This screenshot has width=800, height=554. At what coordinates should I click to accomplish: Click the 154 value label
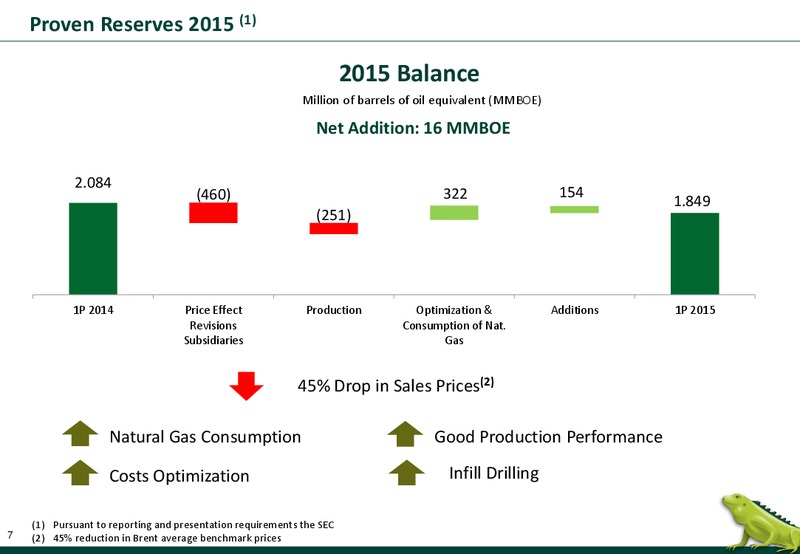point(571,192)
